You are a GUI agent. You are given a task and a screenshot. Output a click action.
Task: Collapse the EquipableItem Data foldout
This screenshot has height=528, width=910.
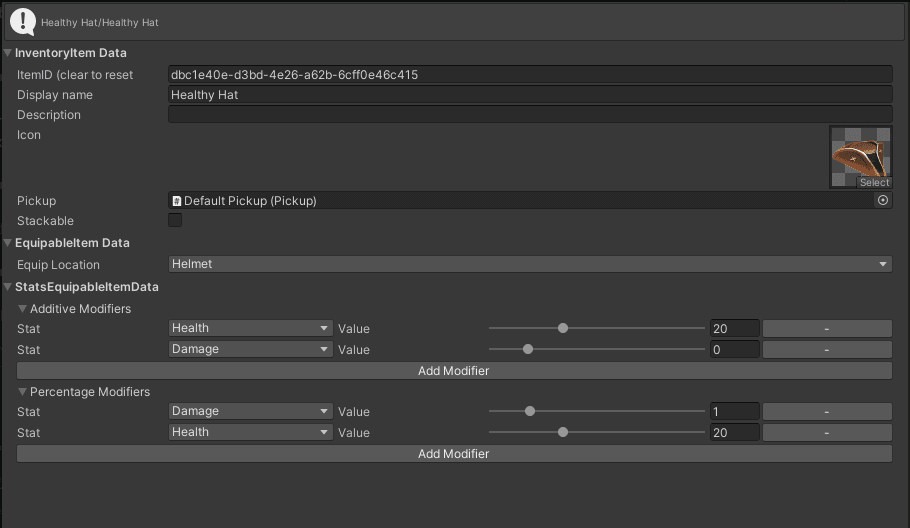(x=8, y=243)
